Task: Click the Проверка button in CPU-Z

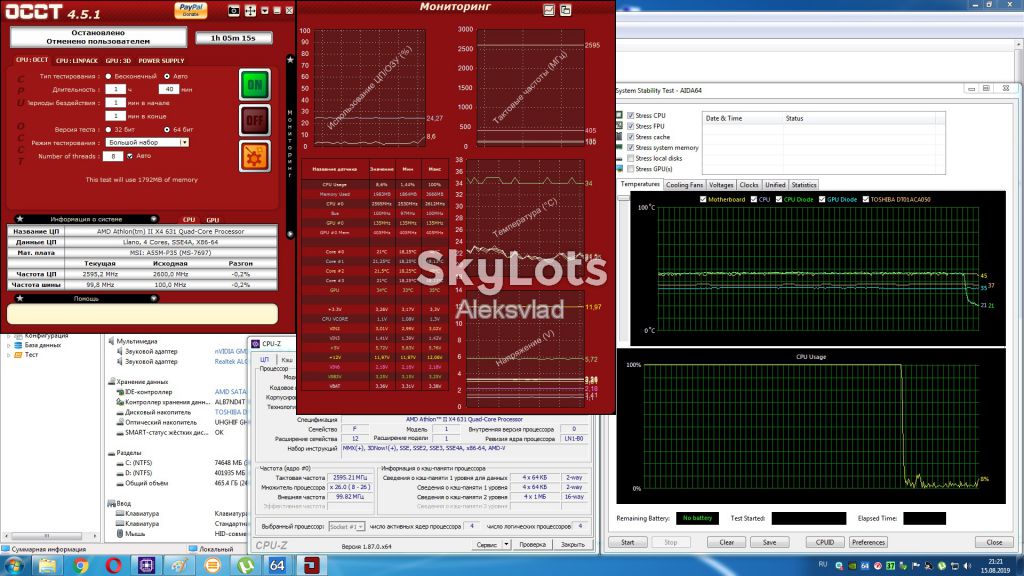Action: (x=532, y=545)
